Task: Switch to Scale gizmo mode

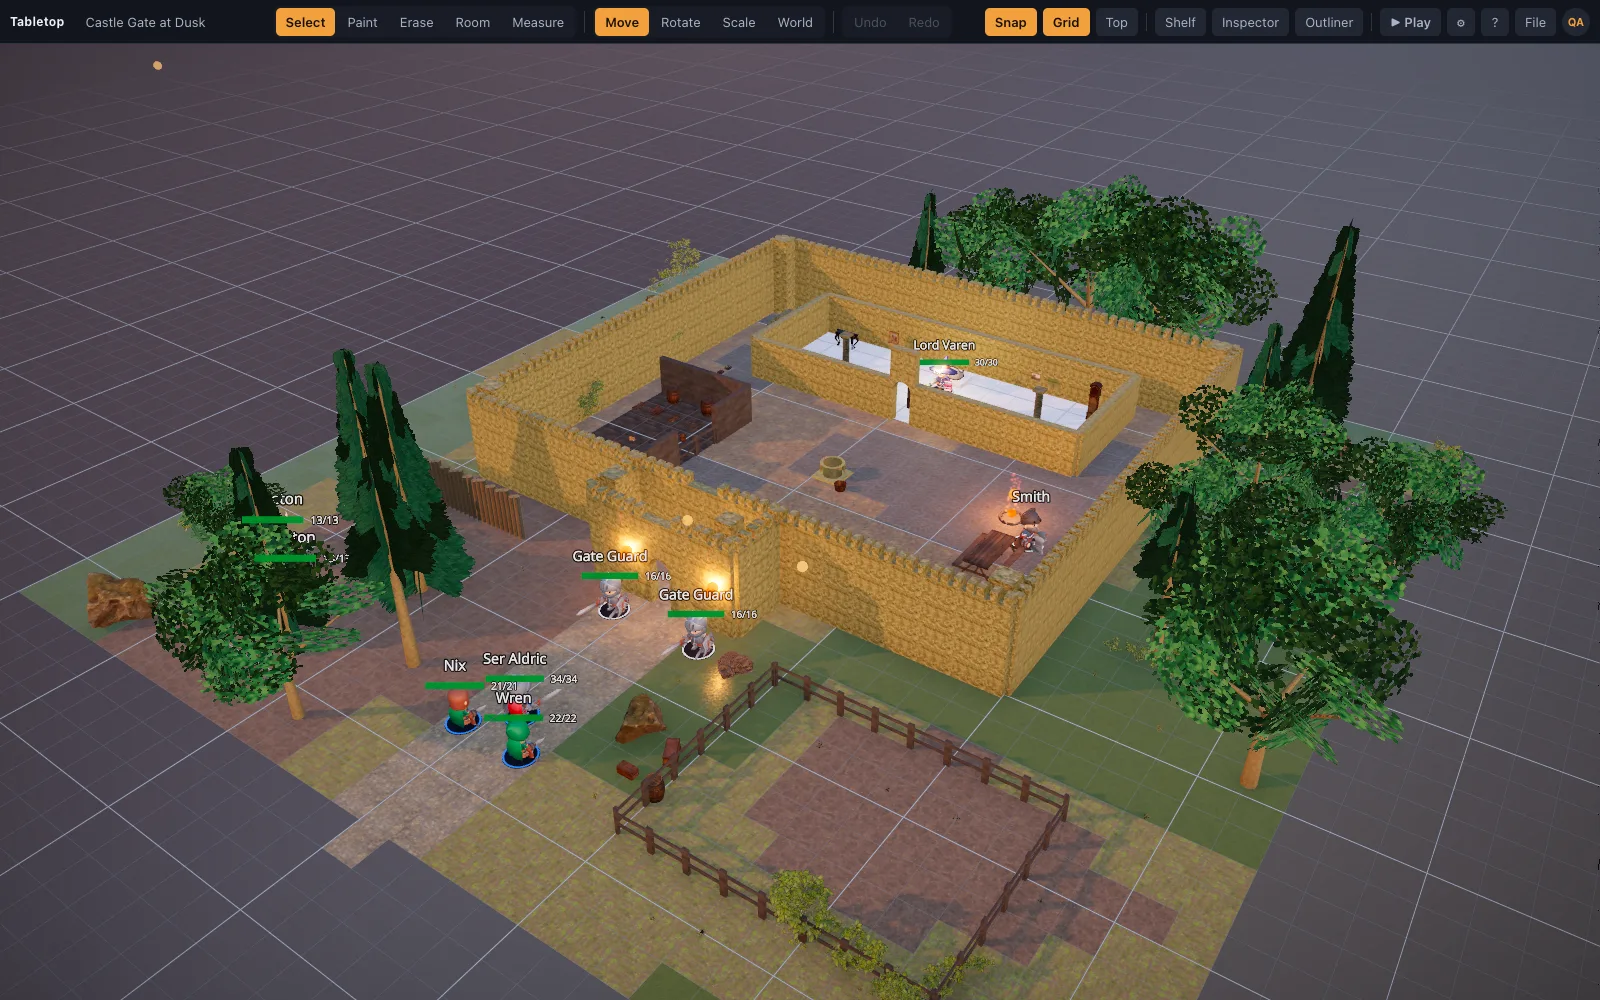Action: [739, 22]
